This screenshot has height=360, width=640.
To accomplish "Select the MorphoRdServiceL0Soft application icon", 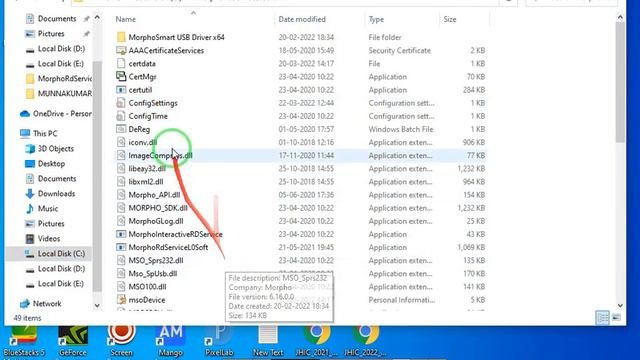I will [121, 247].
